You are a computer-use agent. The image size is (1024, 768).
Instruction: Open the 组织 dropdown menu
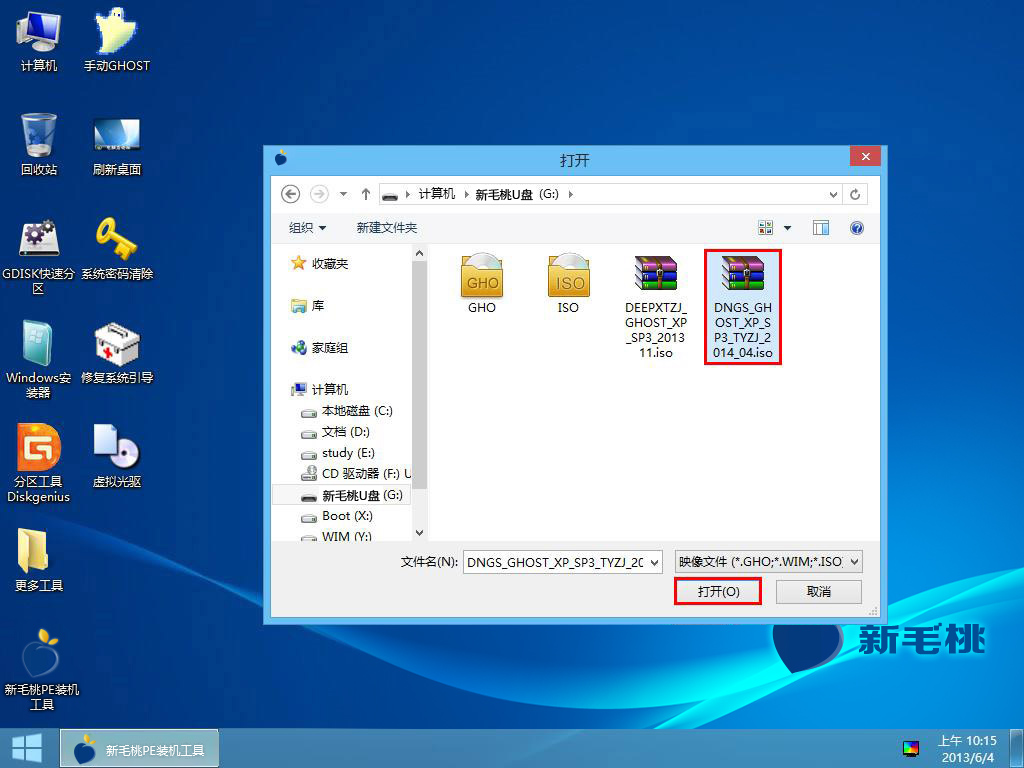(308, 227)
